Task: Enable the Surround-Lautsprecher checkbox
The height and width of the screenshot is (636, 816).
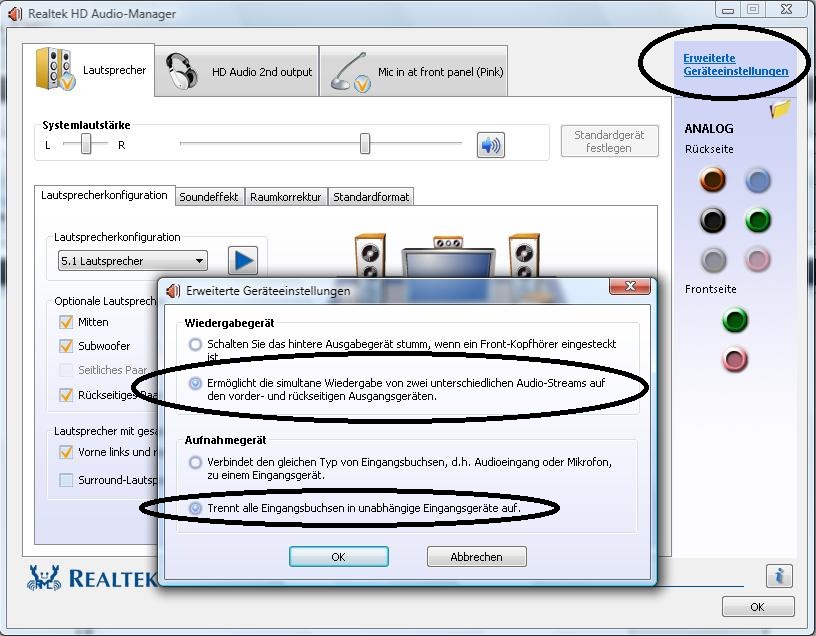Action: click(x=66, y=480)
